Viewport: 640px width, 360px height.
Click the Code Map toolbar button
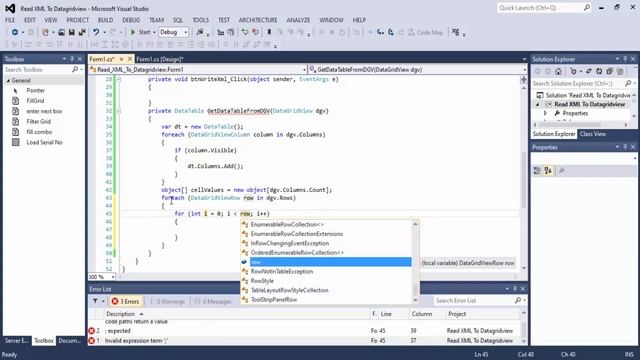click(x=425, y=32)
